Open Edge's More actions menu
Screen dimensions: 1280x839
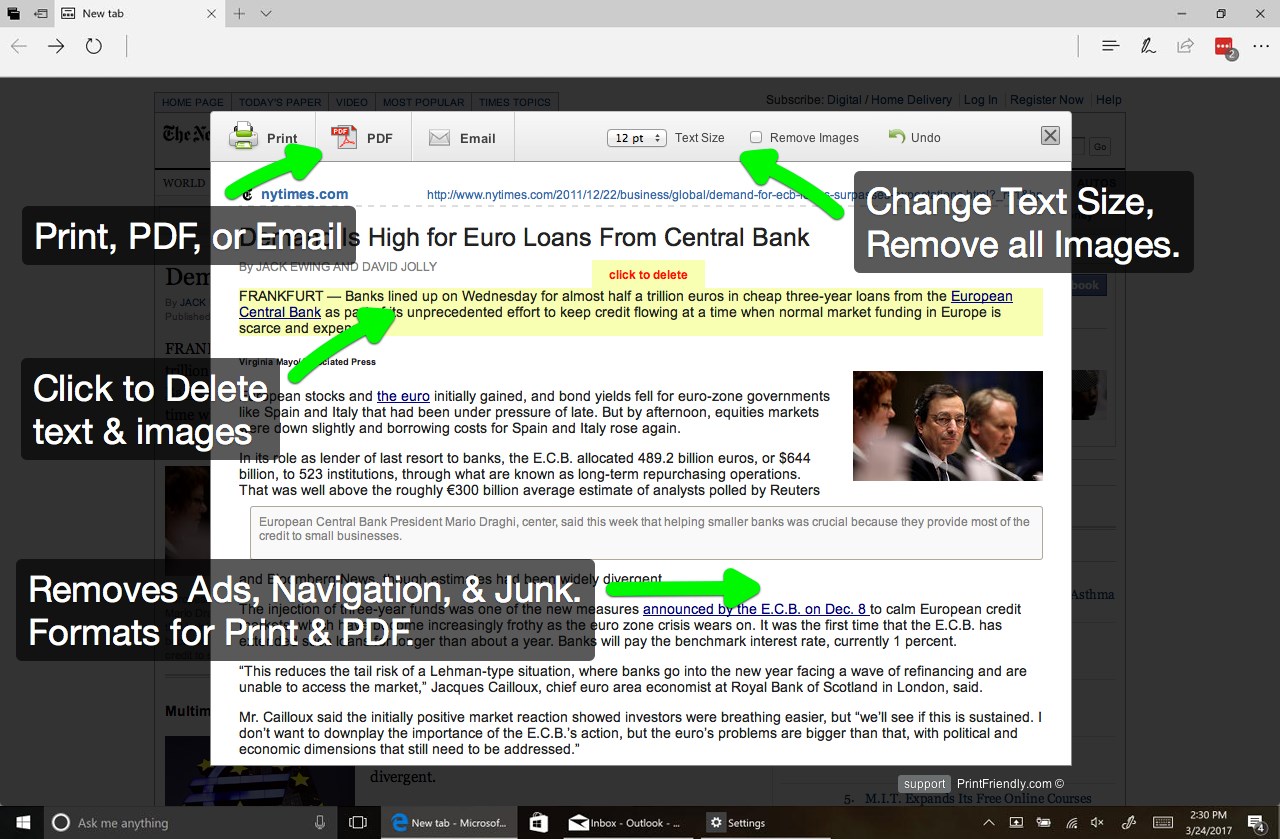click(1261, 46)
